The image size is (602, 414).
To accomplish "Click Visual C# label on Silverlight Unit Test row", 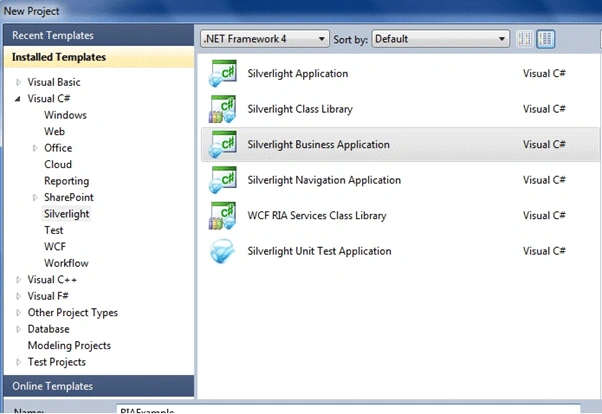I will pyautogui.click(x=544, y=251).
